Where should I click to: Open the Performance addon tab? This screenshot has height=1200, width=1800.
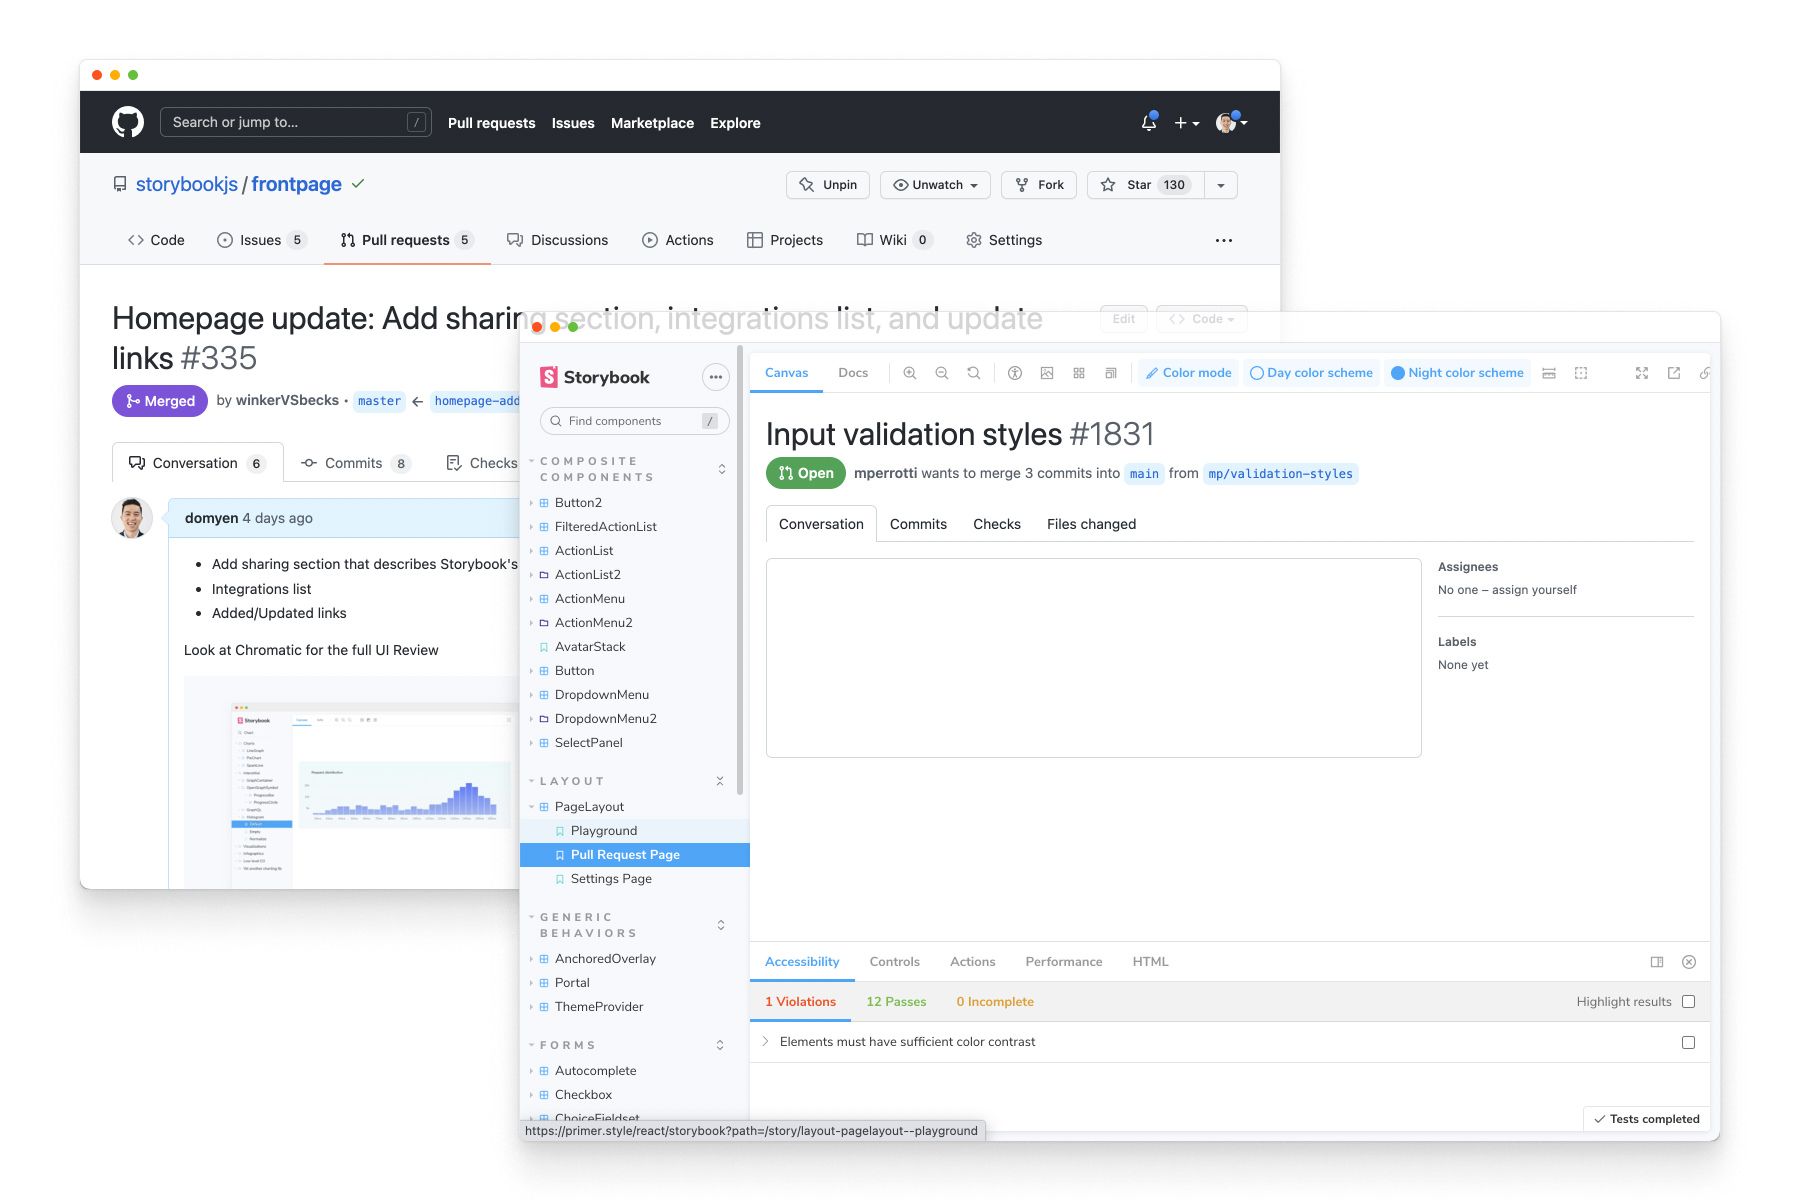(1064, 962)
